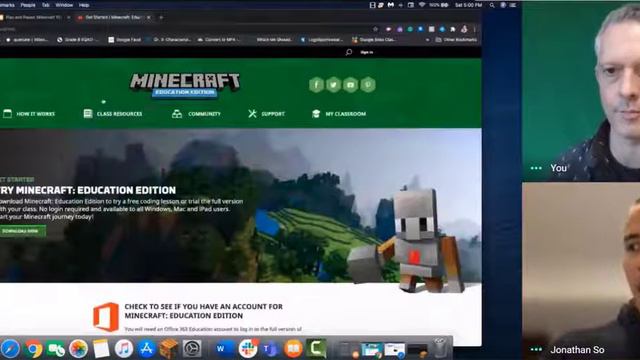Launch Safari from the Dock
The image size is (640, 360).
point(11,349)
